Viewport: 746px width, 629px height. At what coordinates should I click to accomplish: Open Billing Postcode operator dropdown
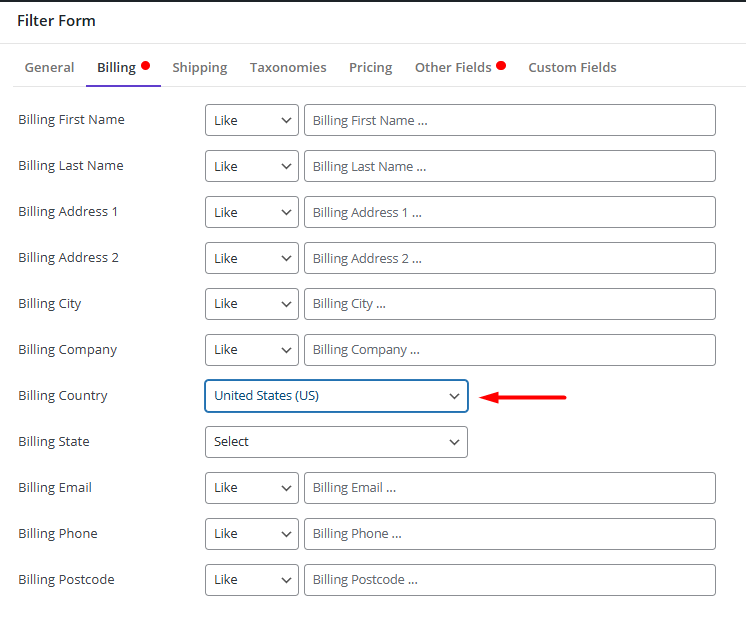251,580
